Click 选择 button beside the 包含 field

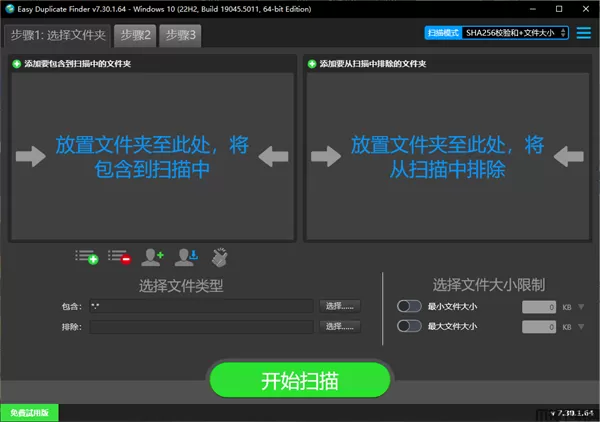[340, 306]
